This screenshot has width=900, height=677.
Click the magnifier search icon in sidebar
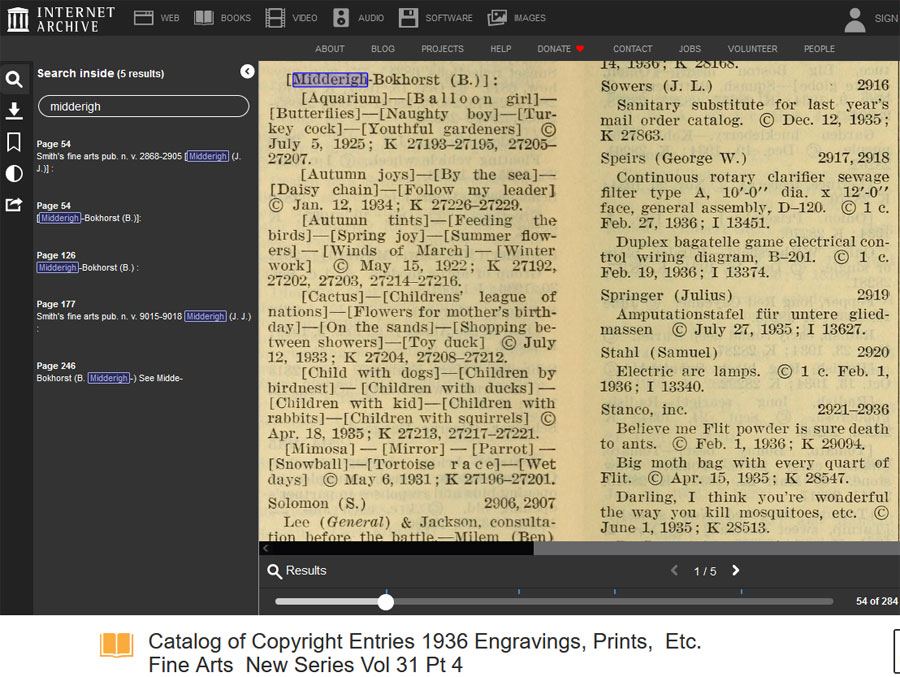coord(14,80)
